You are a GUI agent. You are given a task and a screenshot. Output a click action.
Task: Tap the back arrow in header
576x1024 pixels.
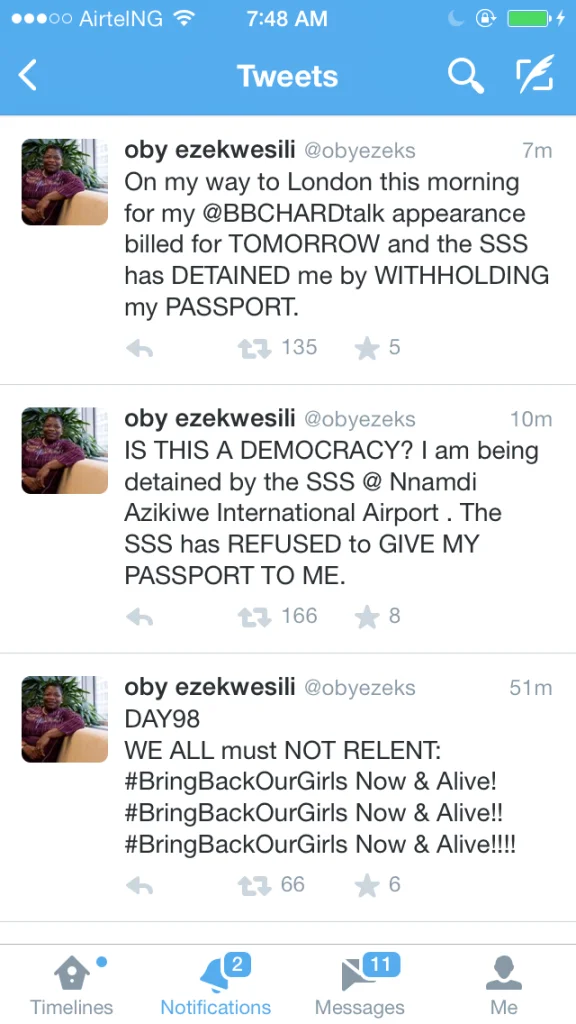[x=28, y=74]
